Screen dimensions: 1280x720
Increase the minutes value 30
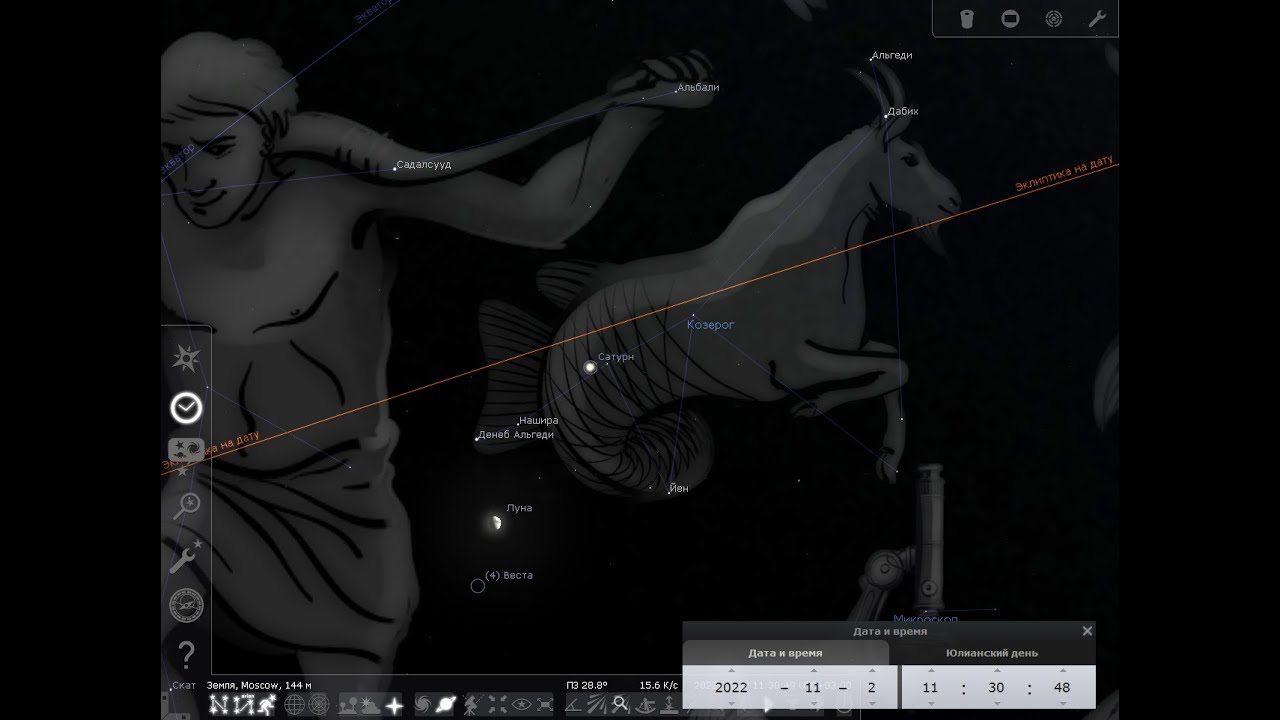[x=997, y=670]
